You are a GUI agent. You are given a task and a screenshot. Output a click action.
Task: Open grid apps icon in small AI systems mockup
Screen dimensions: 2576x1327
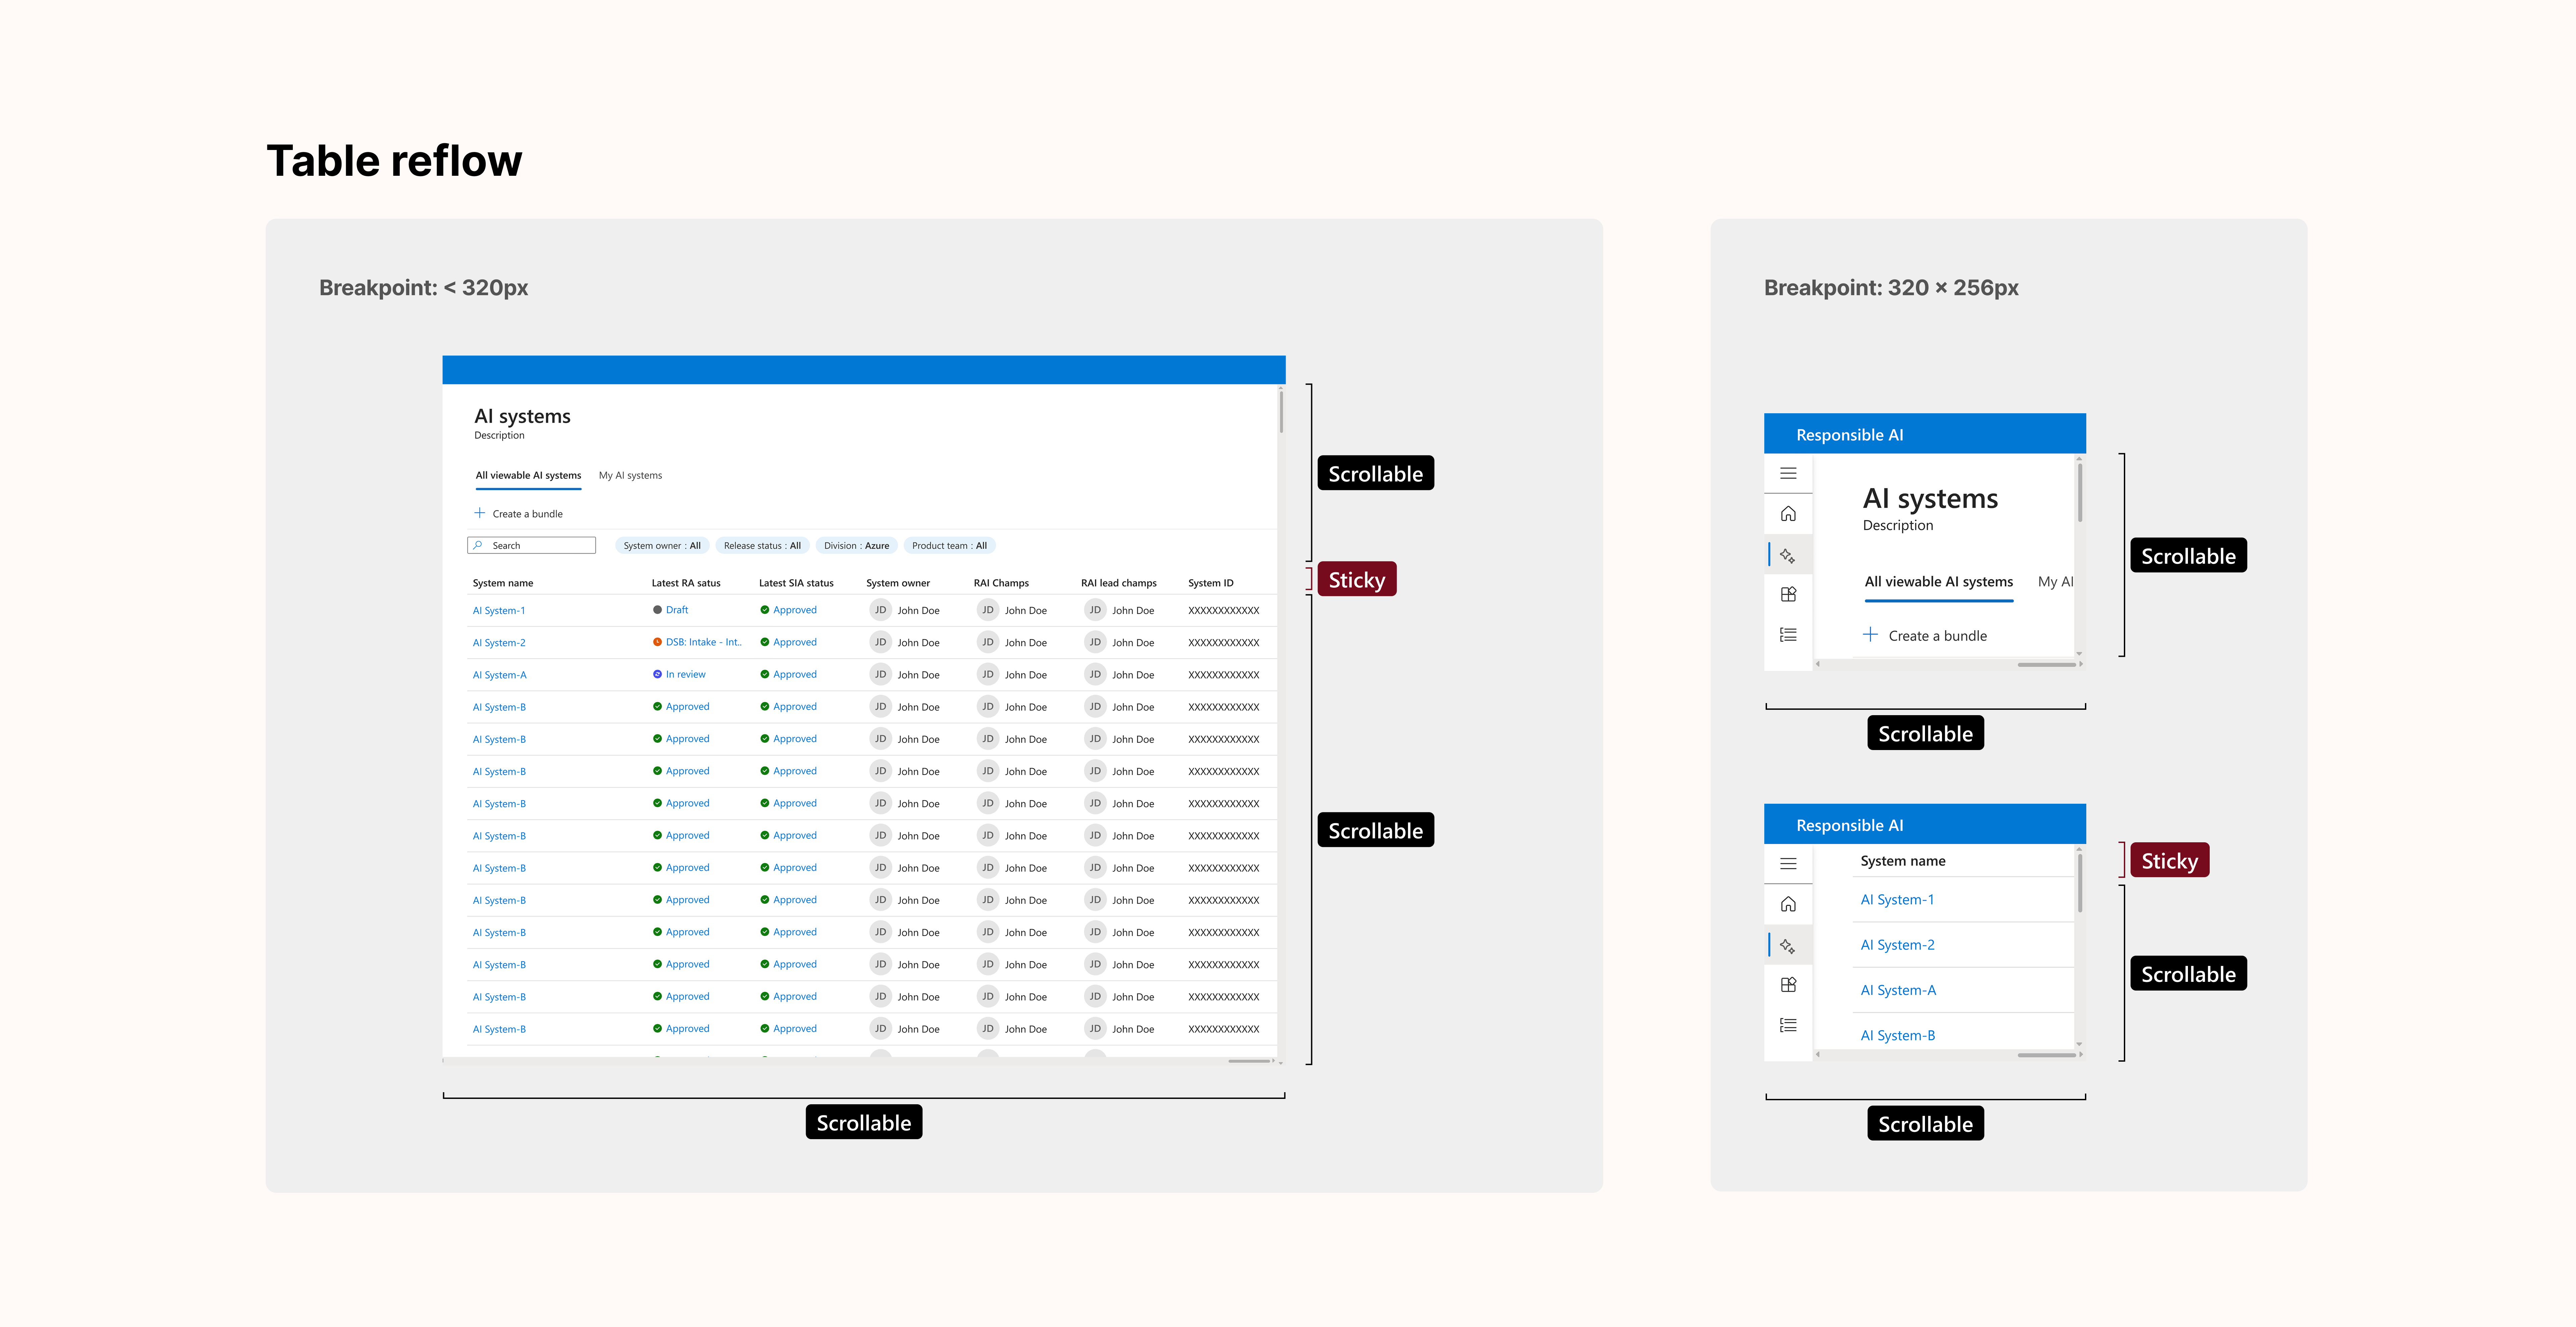[x=1788, y=594]
